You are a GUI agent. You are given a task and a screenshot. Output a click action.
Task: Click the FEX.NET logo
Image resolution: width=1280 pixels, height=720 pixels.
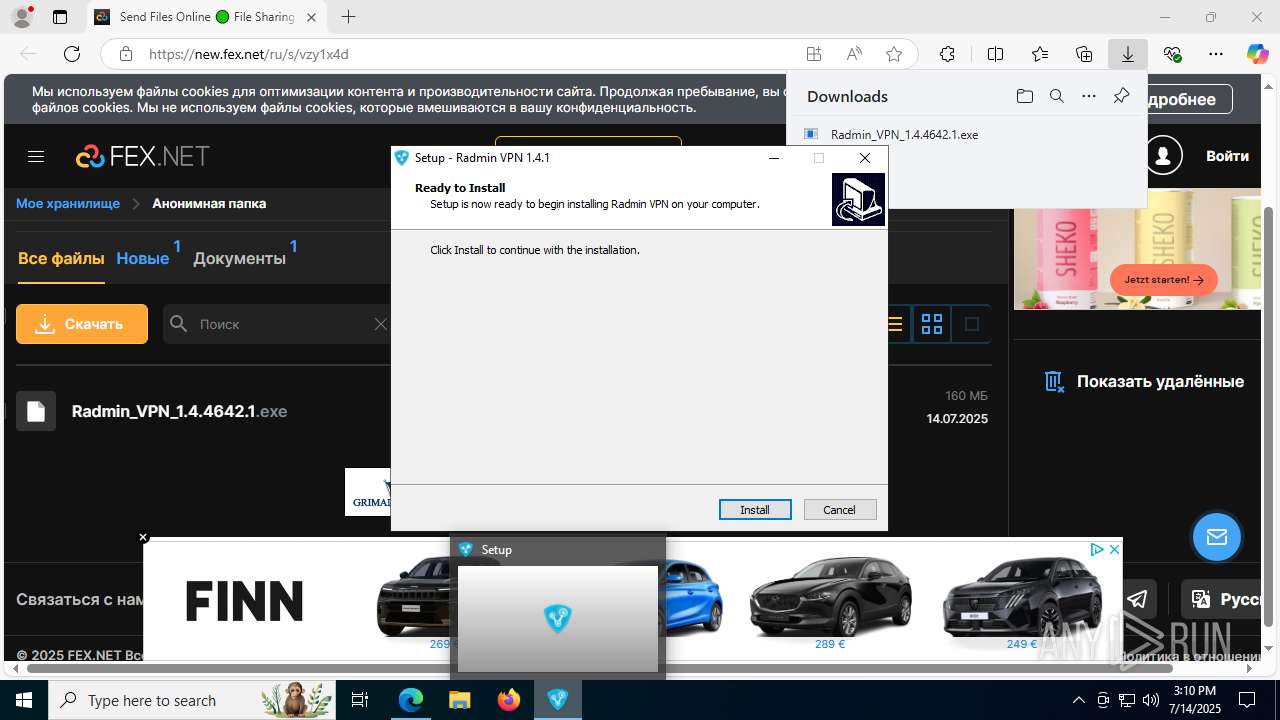tap(143, 156)
